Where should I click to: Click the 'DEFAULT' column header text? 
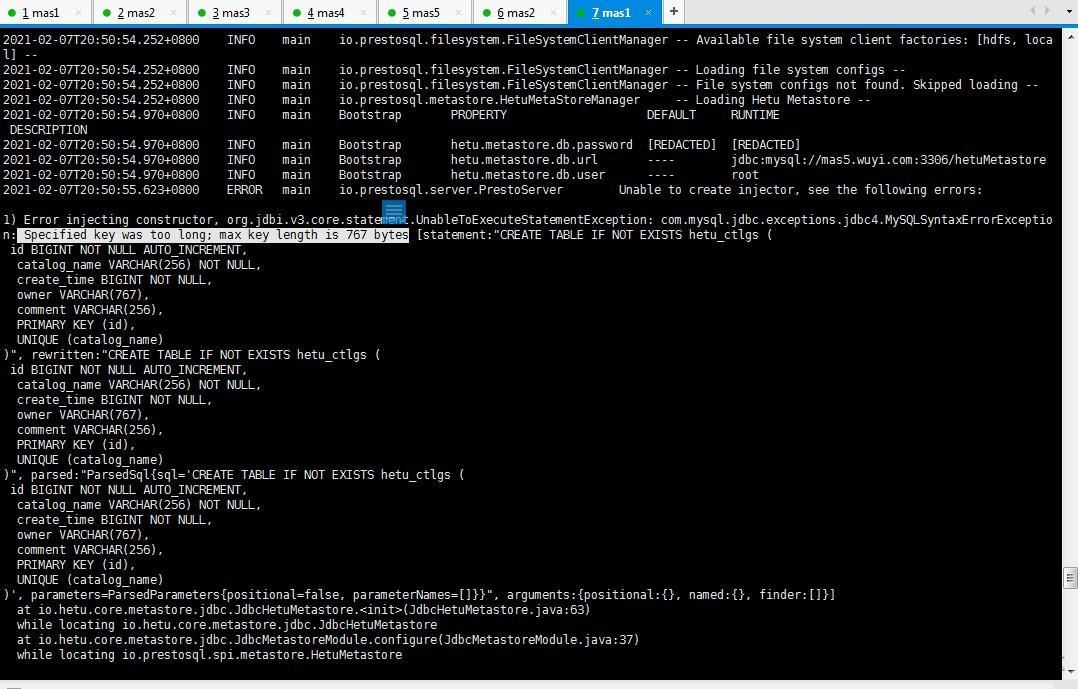(x=671, y=115)
